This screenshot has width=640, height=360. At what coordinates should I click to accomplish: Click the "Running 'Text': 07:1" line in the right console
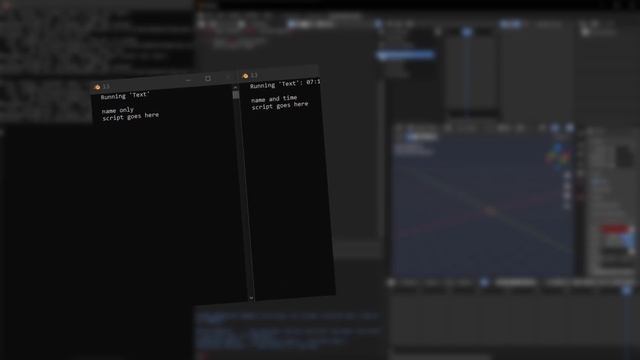[x=285, y=84]
